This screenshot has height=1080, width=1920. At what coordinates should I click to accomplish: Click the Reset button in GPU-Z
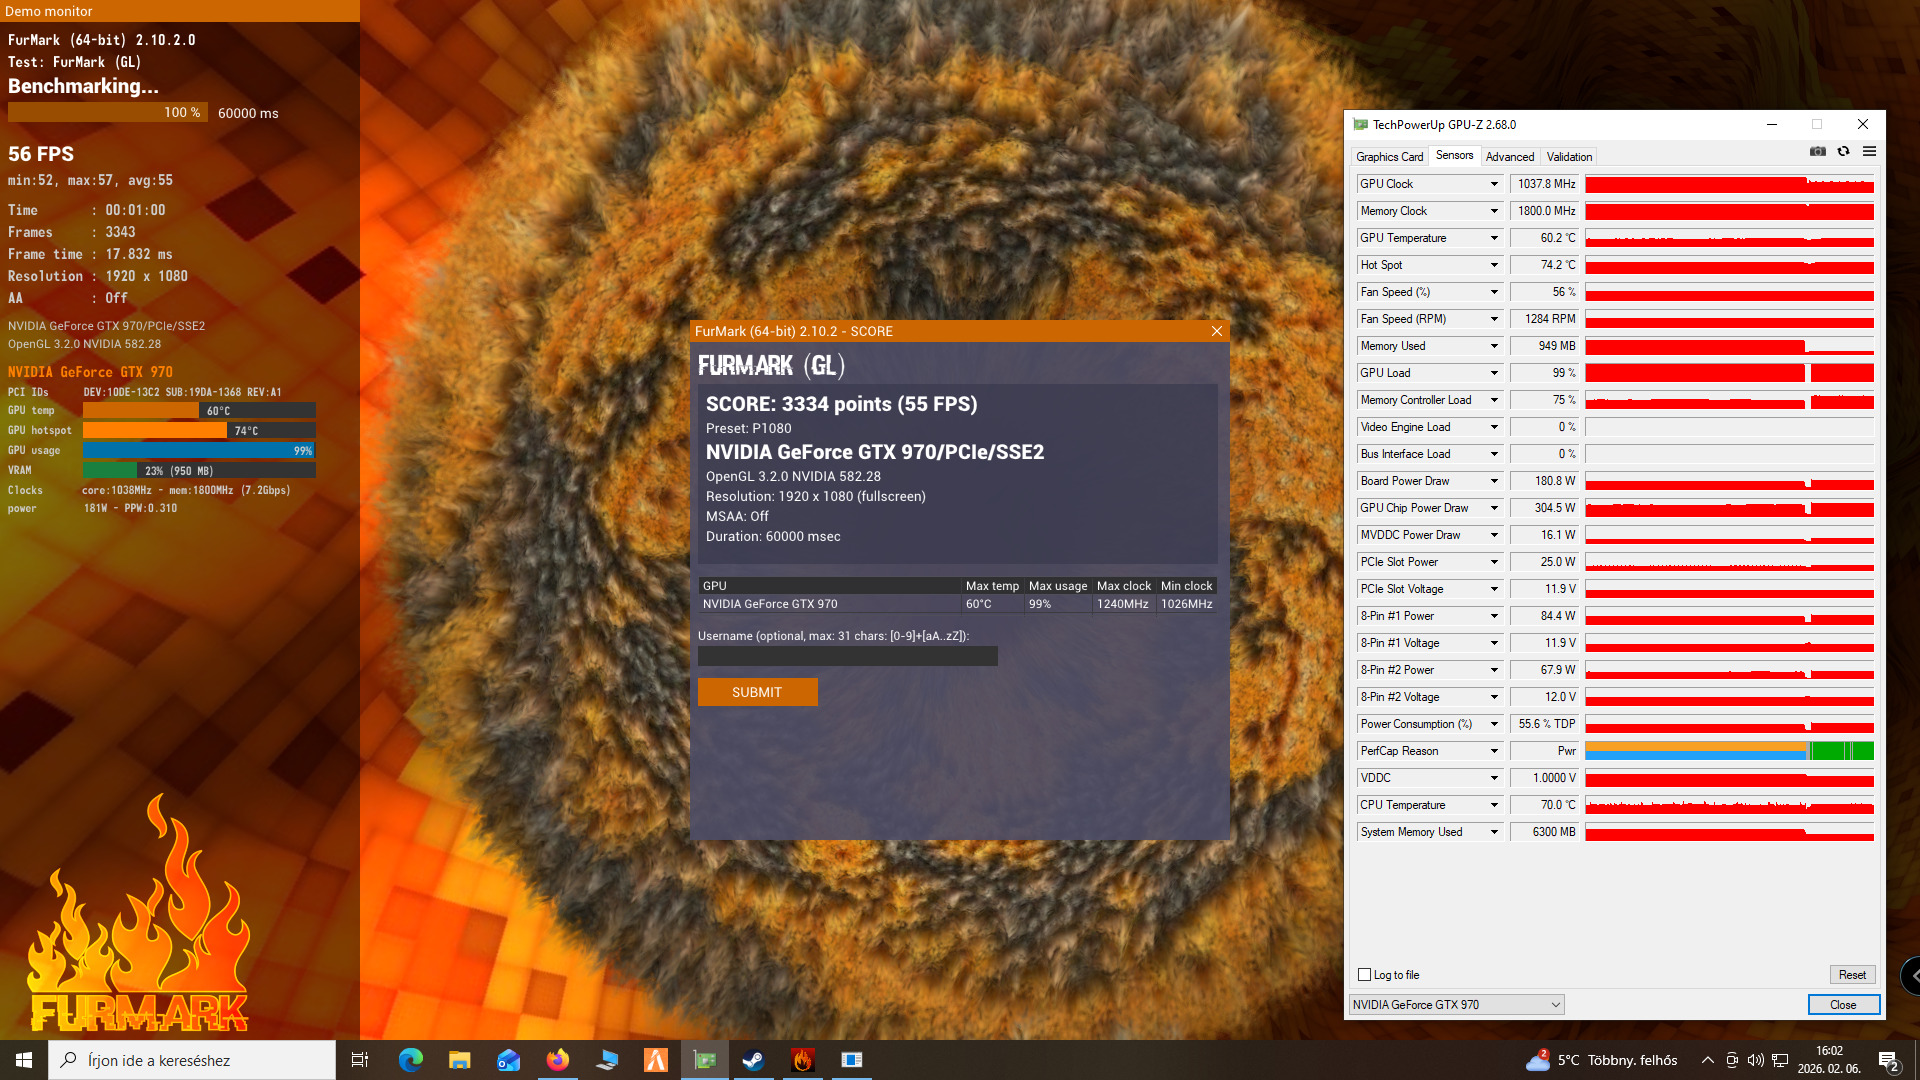point(1851,975)
